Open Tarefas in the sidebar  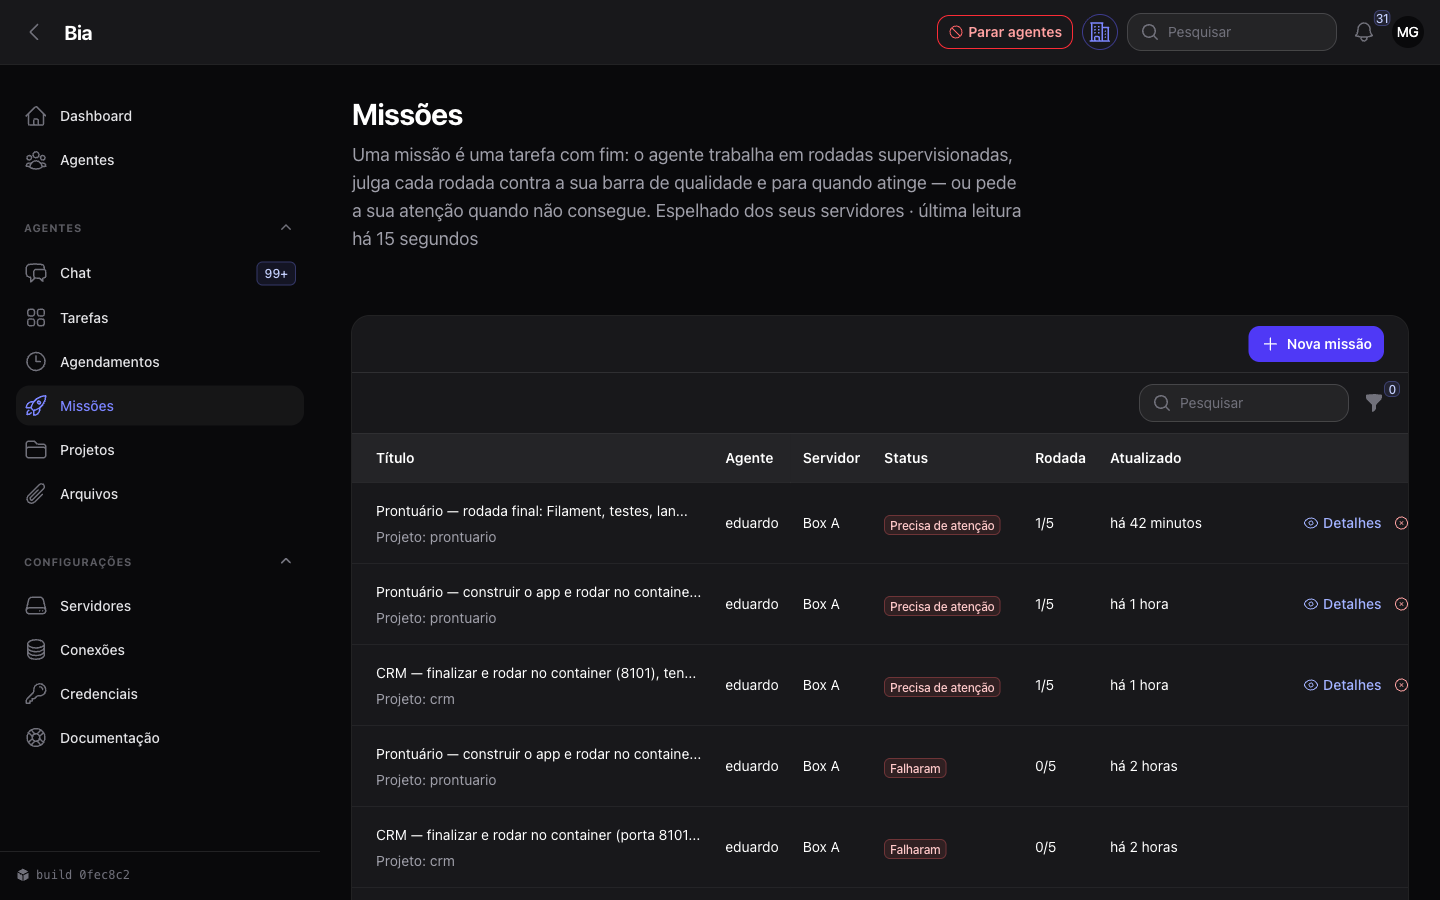tap(160, 318)
